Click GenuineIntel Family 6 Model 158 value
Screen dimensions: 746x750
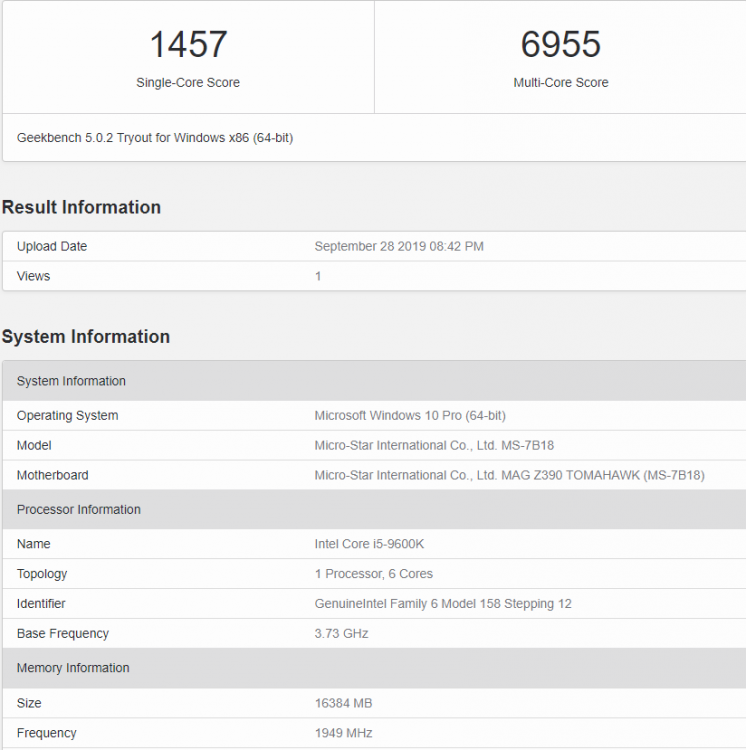click(x=443, y=604)
